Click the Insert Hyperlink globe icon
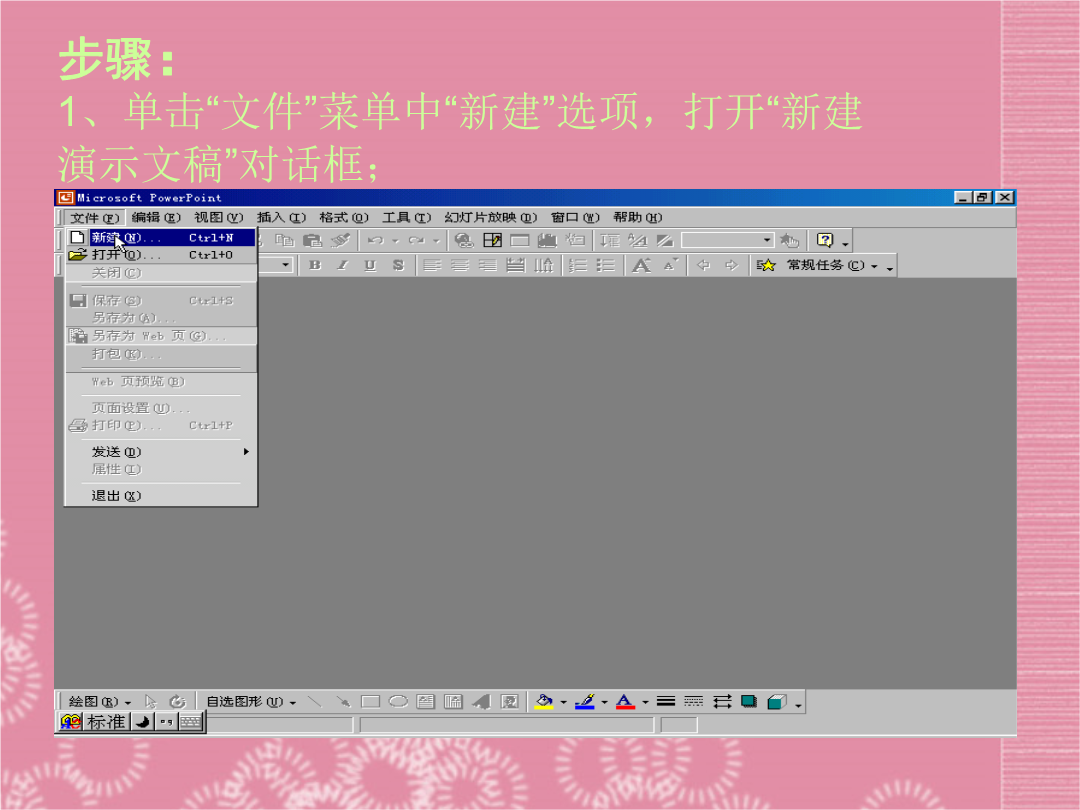Image resolution: width=1080 pixels, height=810 pixels. click(x=464, y=240)
